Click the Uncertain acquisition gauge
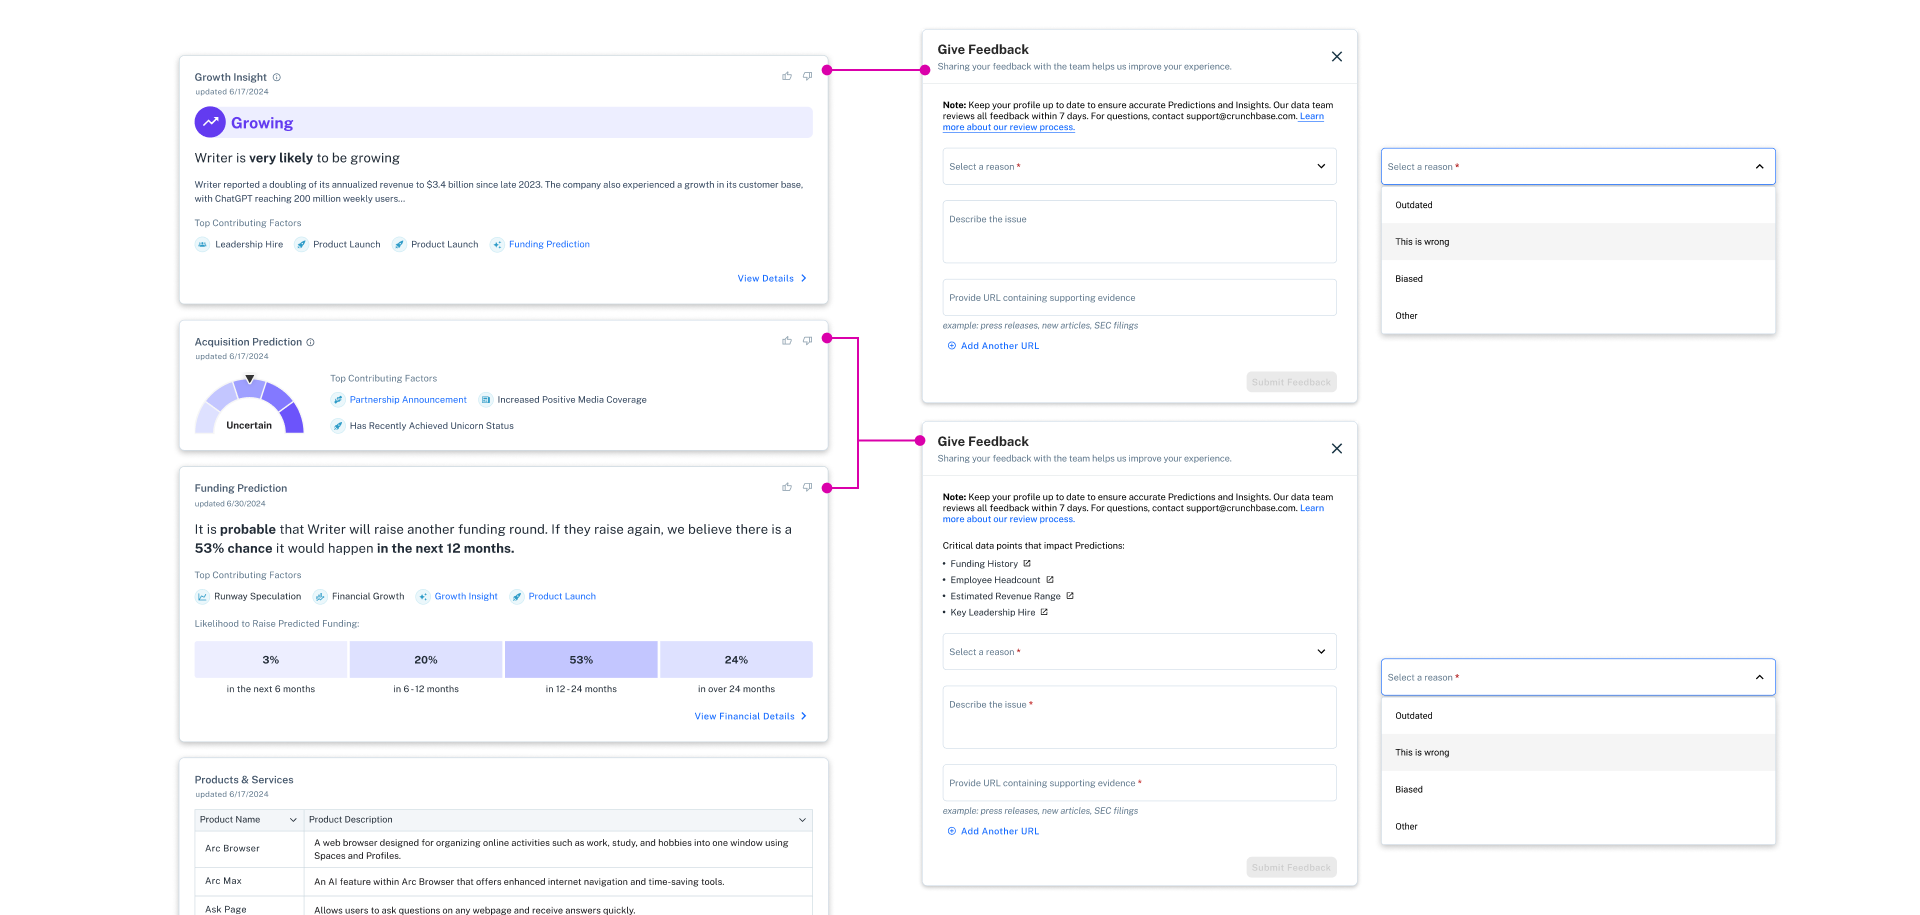Viewport: 1920px width, 915px height. [249, 405]
